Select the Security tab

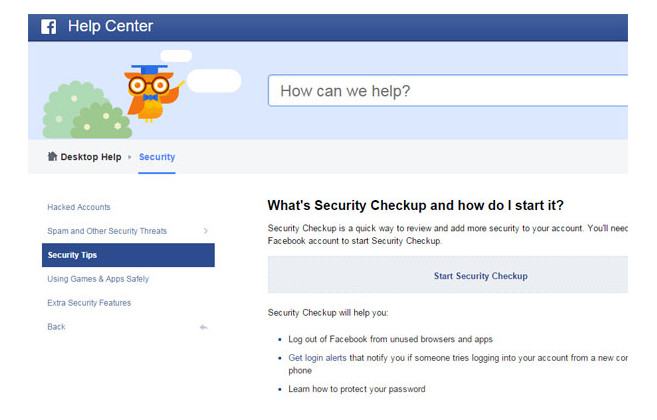pos(157,157)
